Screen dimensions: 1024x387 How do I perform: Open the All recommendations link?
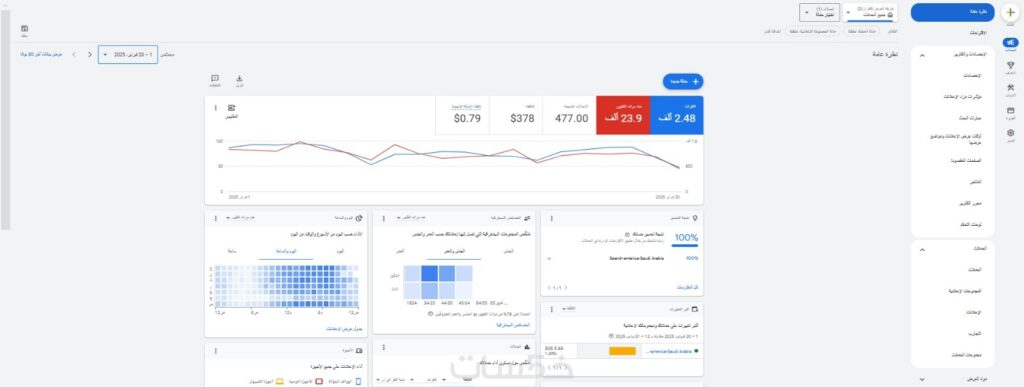[x=687, y=287]
